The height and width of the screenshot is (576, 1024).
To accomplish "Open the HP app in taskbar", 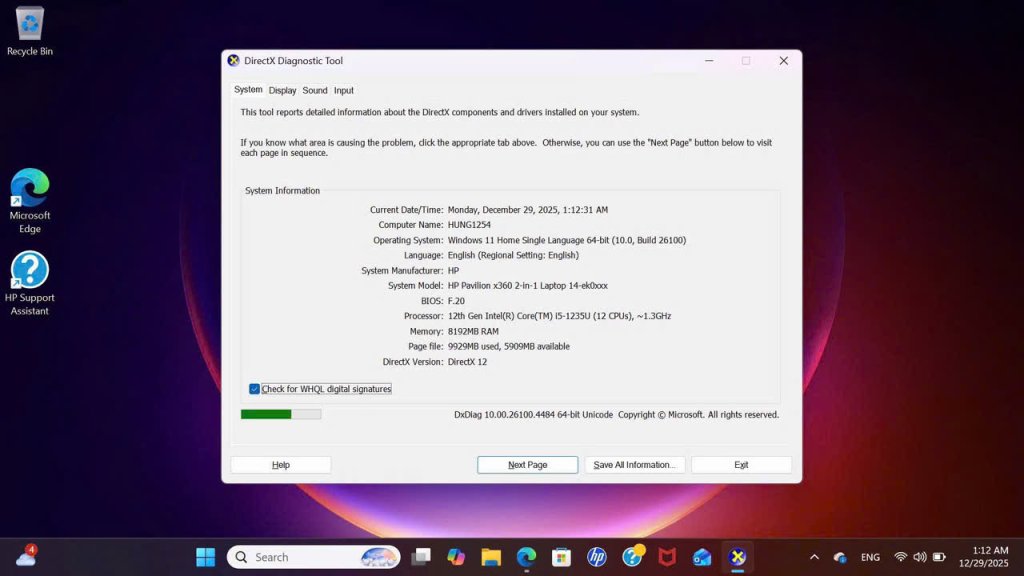I will coord(596,557).
